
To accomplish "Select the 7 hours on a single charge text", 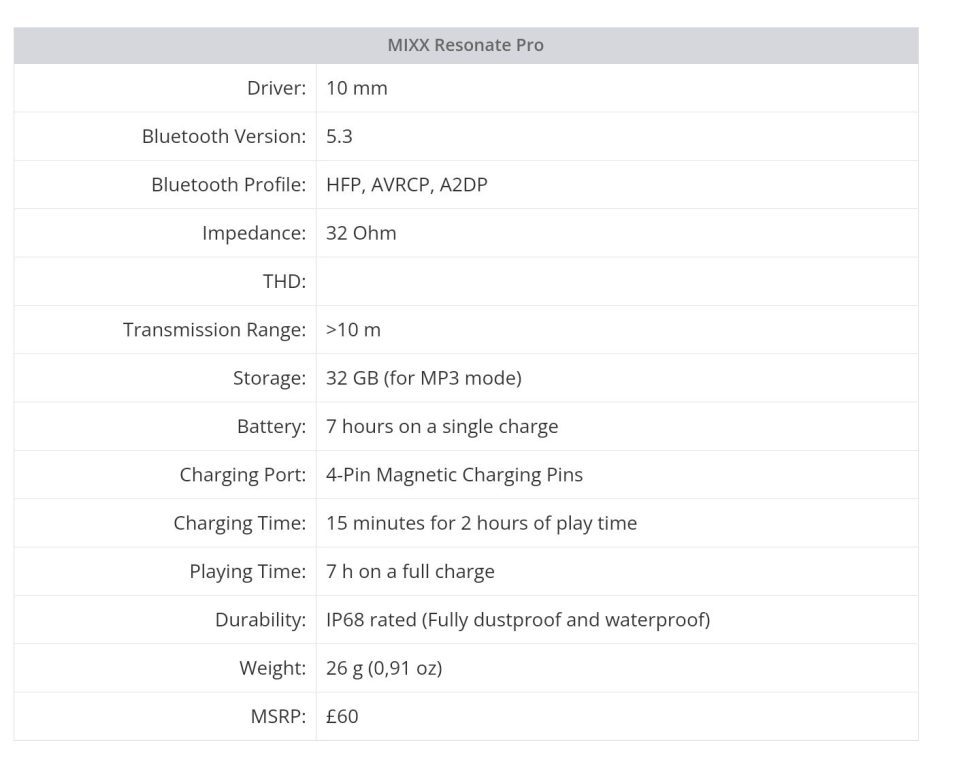I will click(442, 426).
